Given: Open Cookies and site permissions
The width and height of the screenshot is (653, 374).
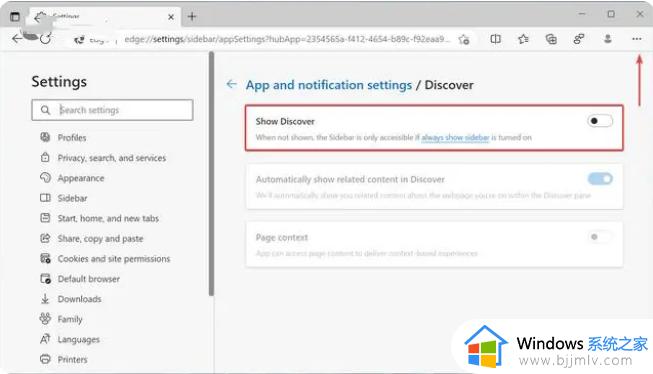Looking at the screenshot, I should click(x=114, y=259).
